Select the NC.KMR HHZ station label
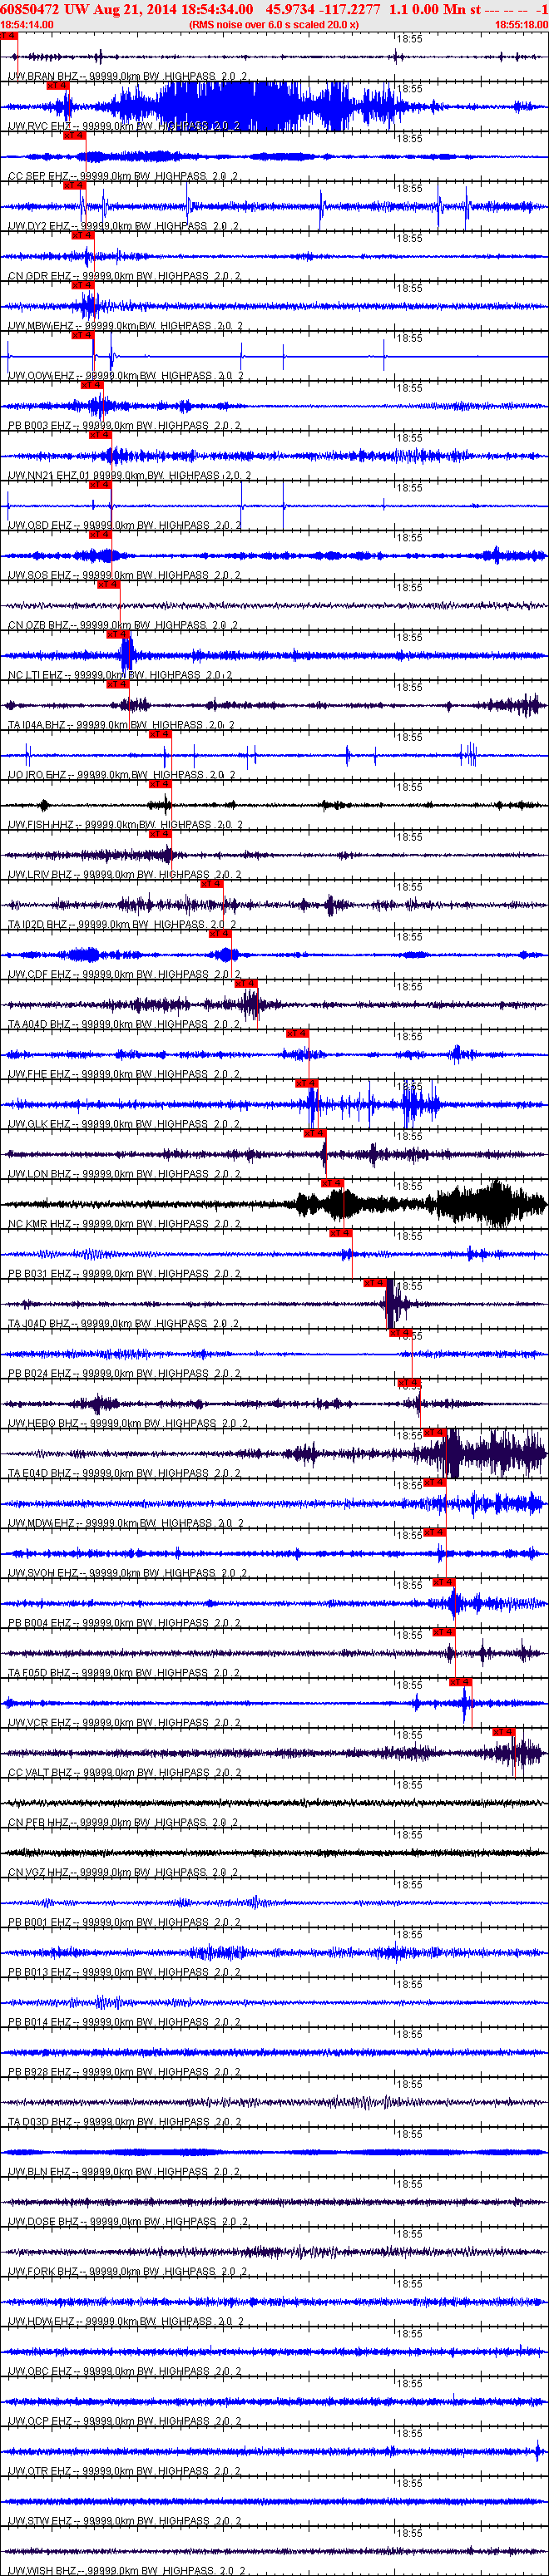Image resolution: width=549 pixels, height=2576 pixels. click(124, 1224)
